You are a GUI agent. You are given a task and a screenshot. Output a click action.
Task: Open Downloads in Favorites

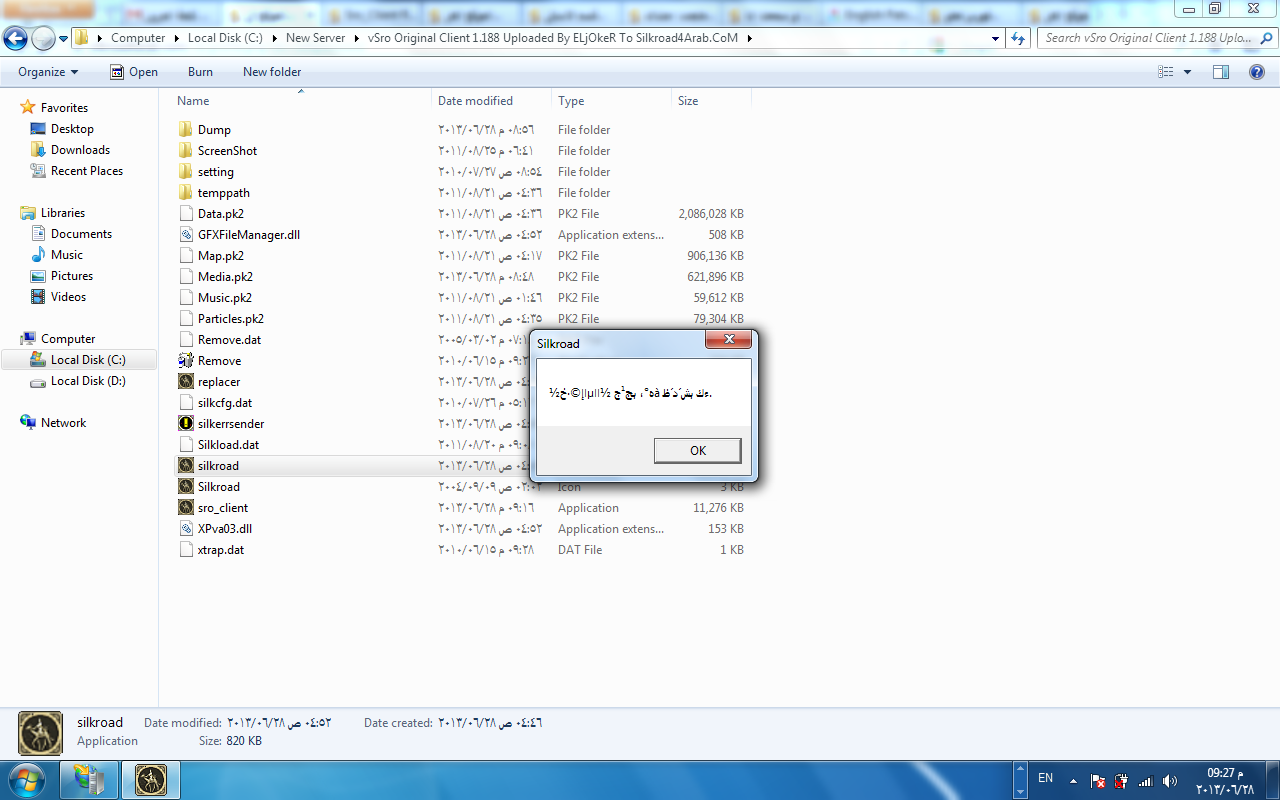pos(80,150)
